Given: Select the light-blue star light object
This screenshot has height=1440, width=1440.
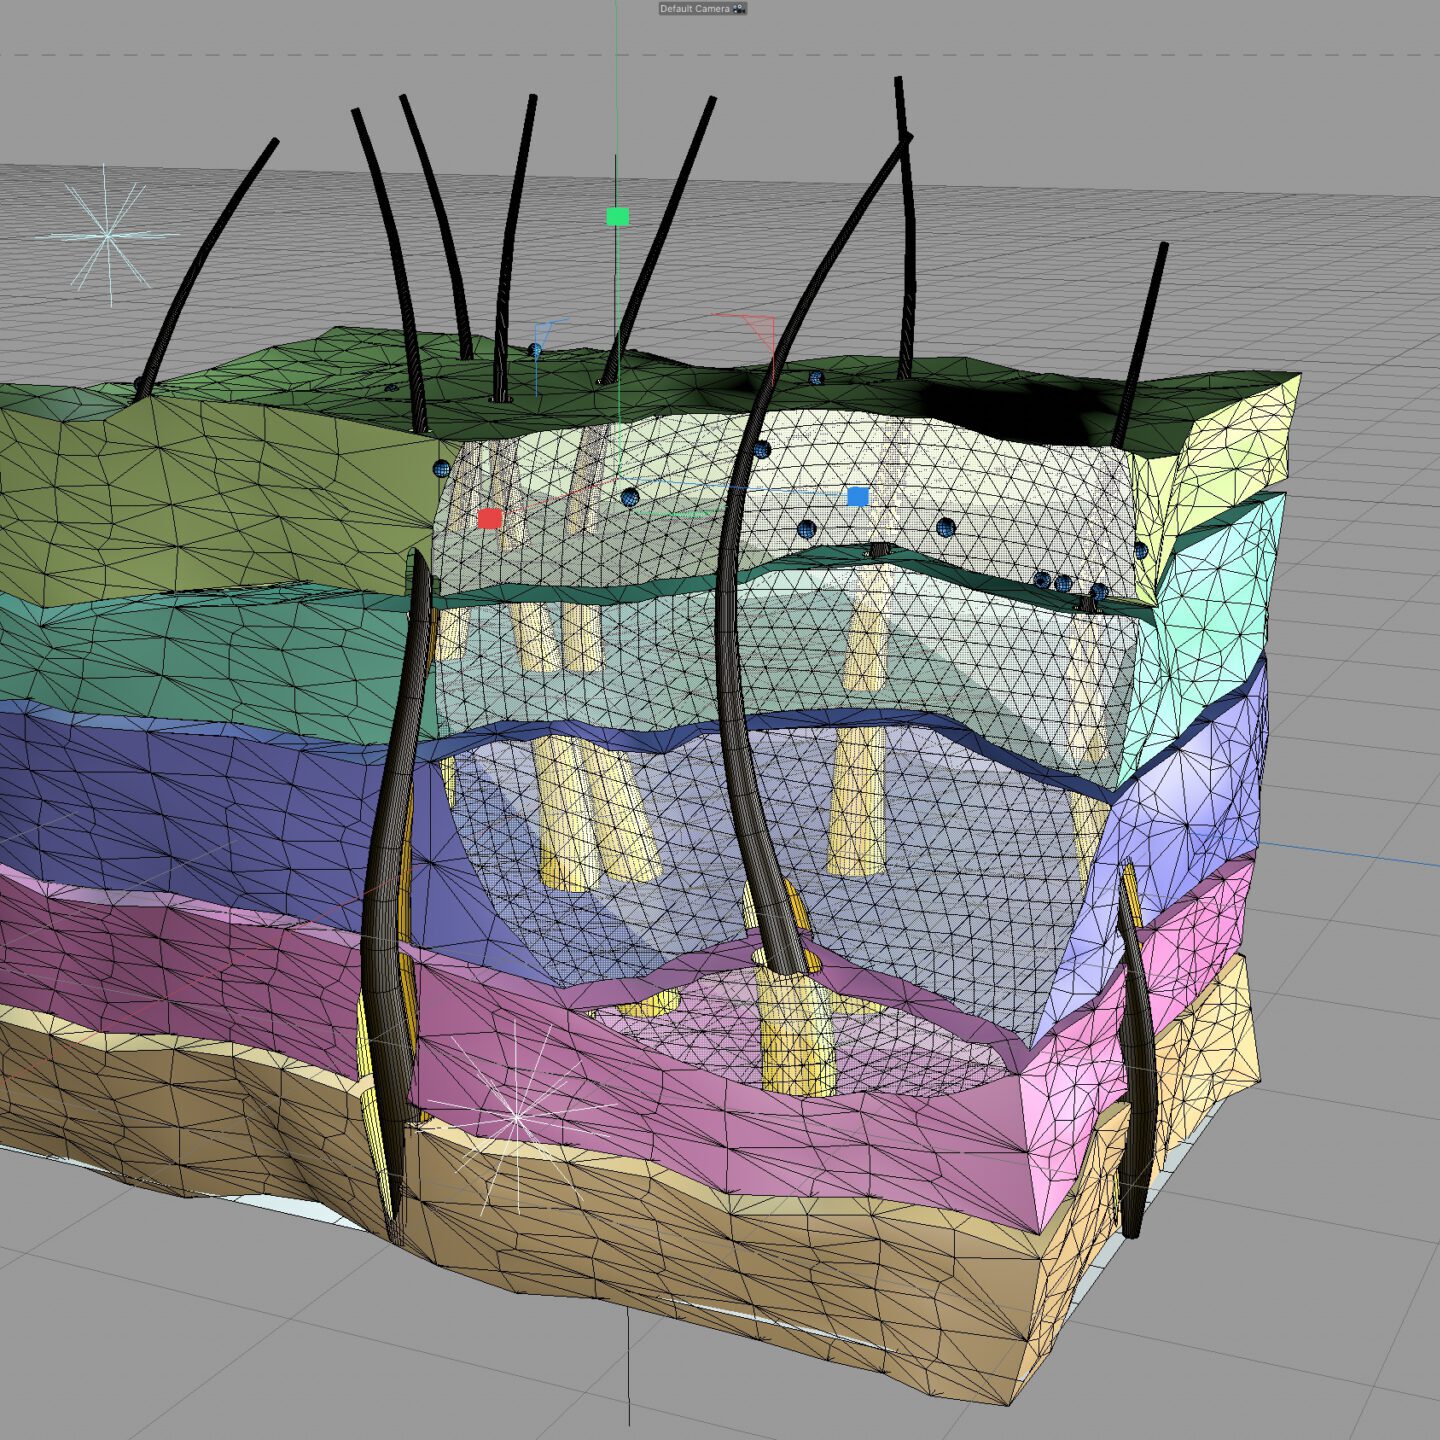Looking at the screenshot, I should (x=107, y=237).
